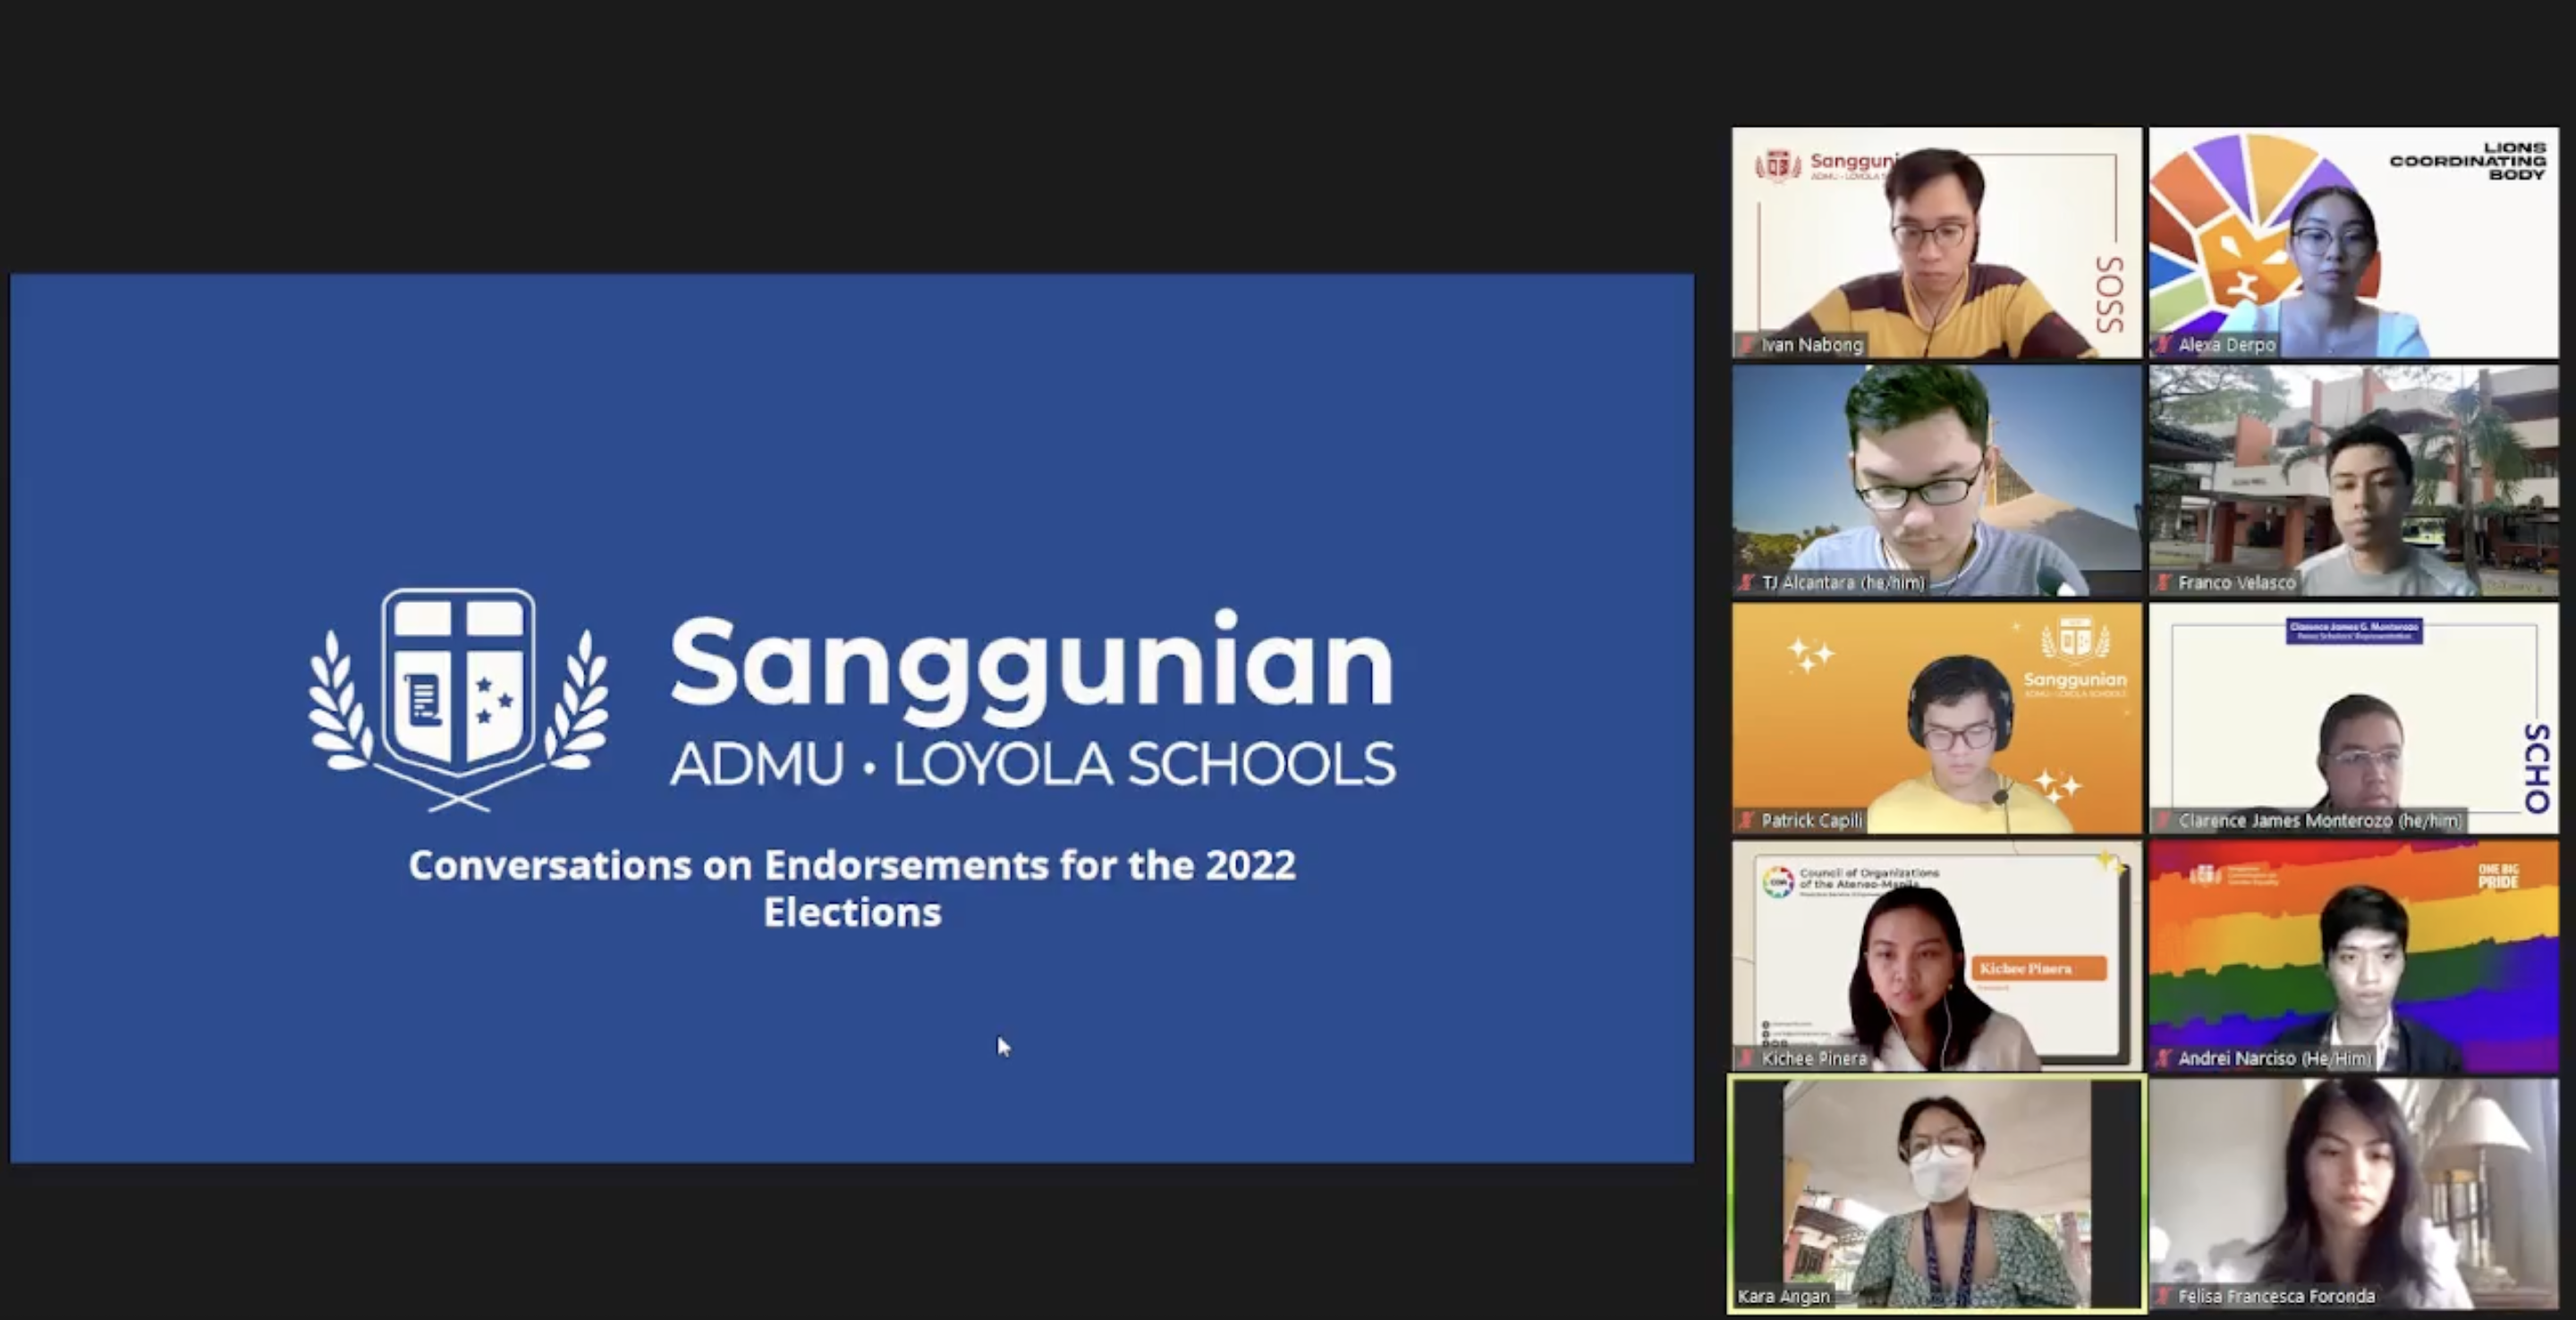Click Ivan Nabong's muted microphone icon
This screenshot has height=1320, width=2576.
click(x=1748, y=345)
